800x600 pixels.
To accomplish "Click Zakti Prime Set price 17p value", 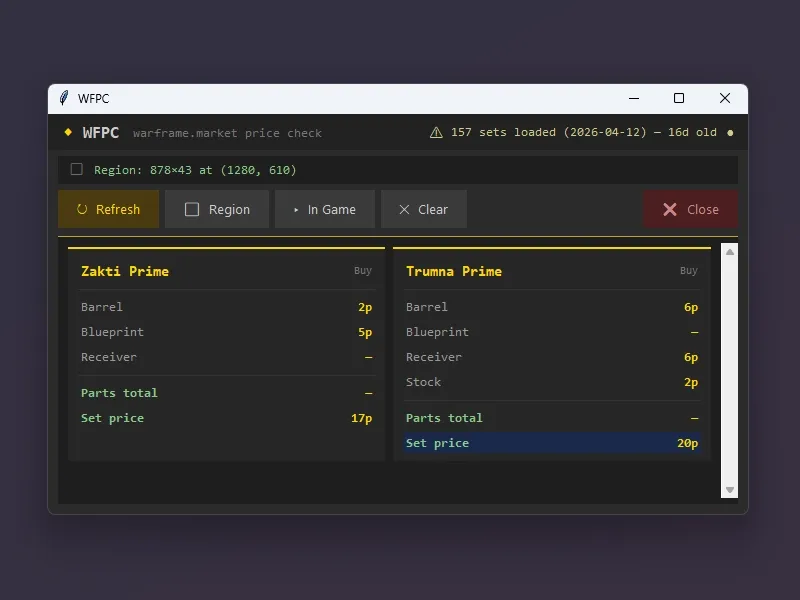I will (361, 418).
